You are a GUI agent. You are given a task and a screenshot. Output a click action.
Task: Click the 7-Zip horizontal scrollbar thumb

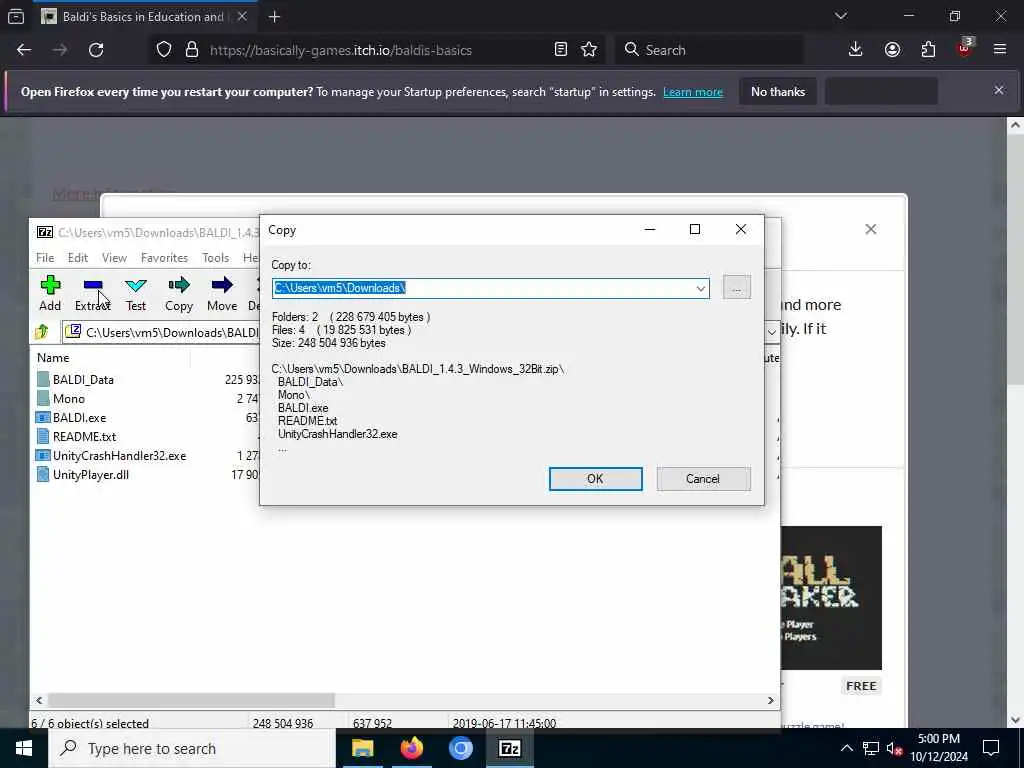point(191,700)
